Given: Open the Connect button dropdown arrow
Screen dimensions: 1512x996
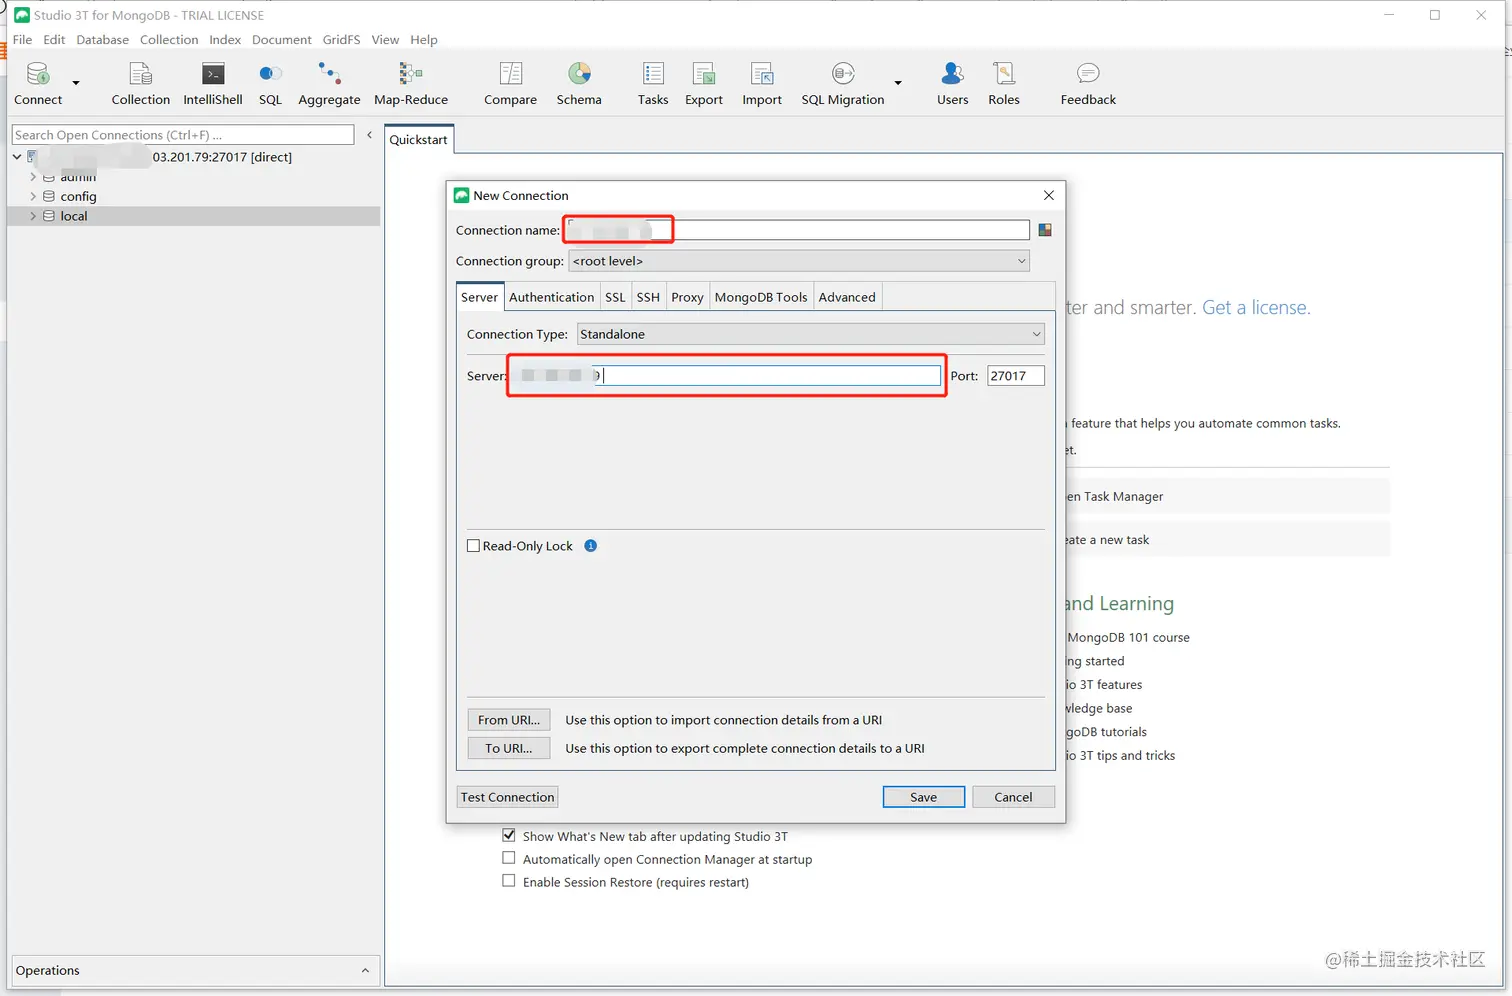Looking at the screenshot, I should (76, 83).
